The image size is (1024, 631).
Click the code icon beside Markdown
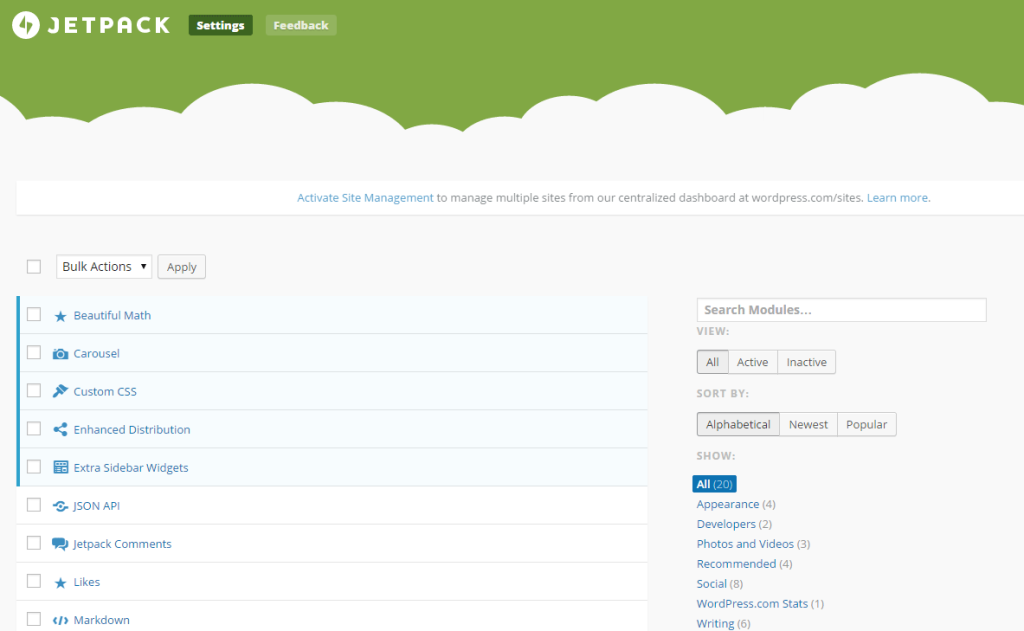[x=61, y=619]
